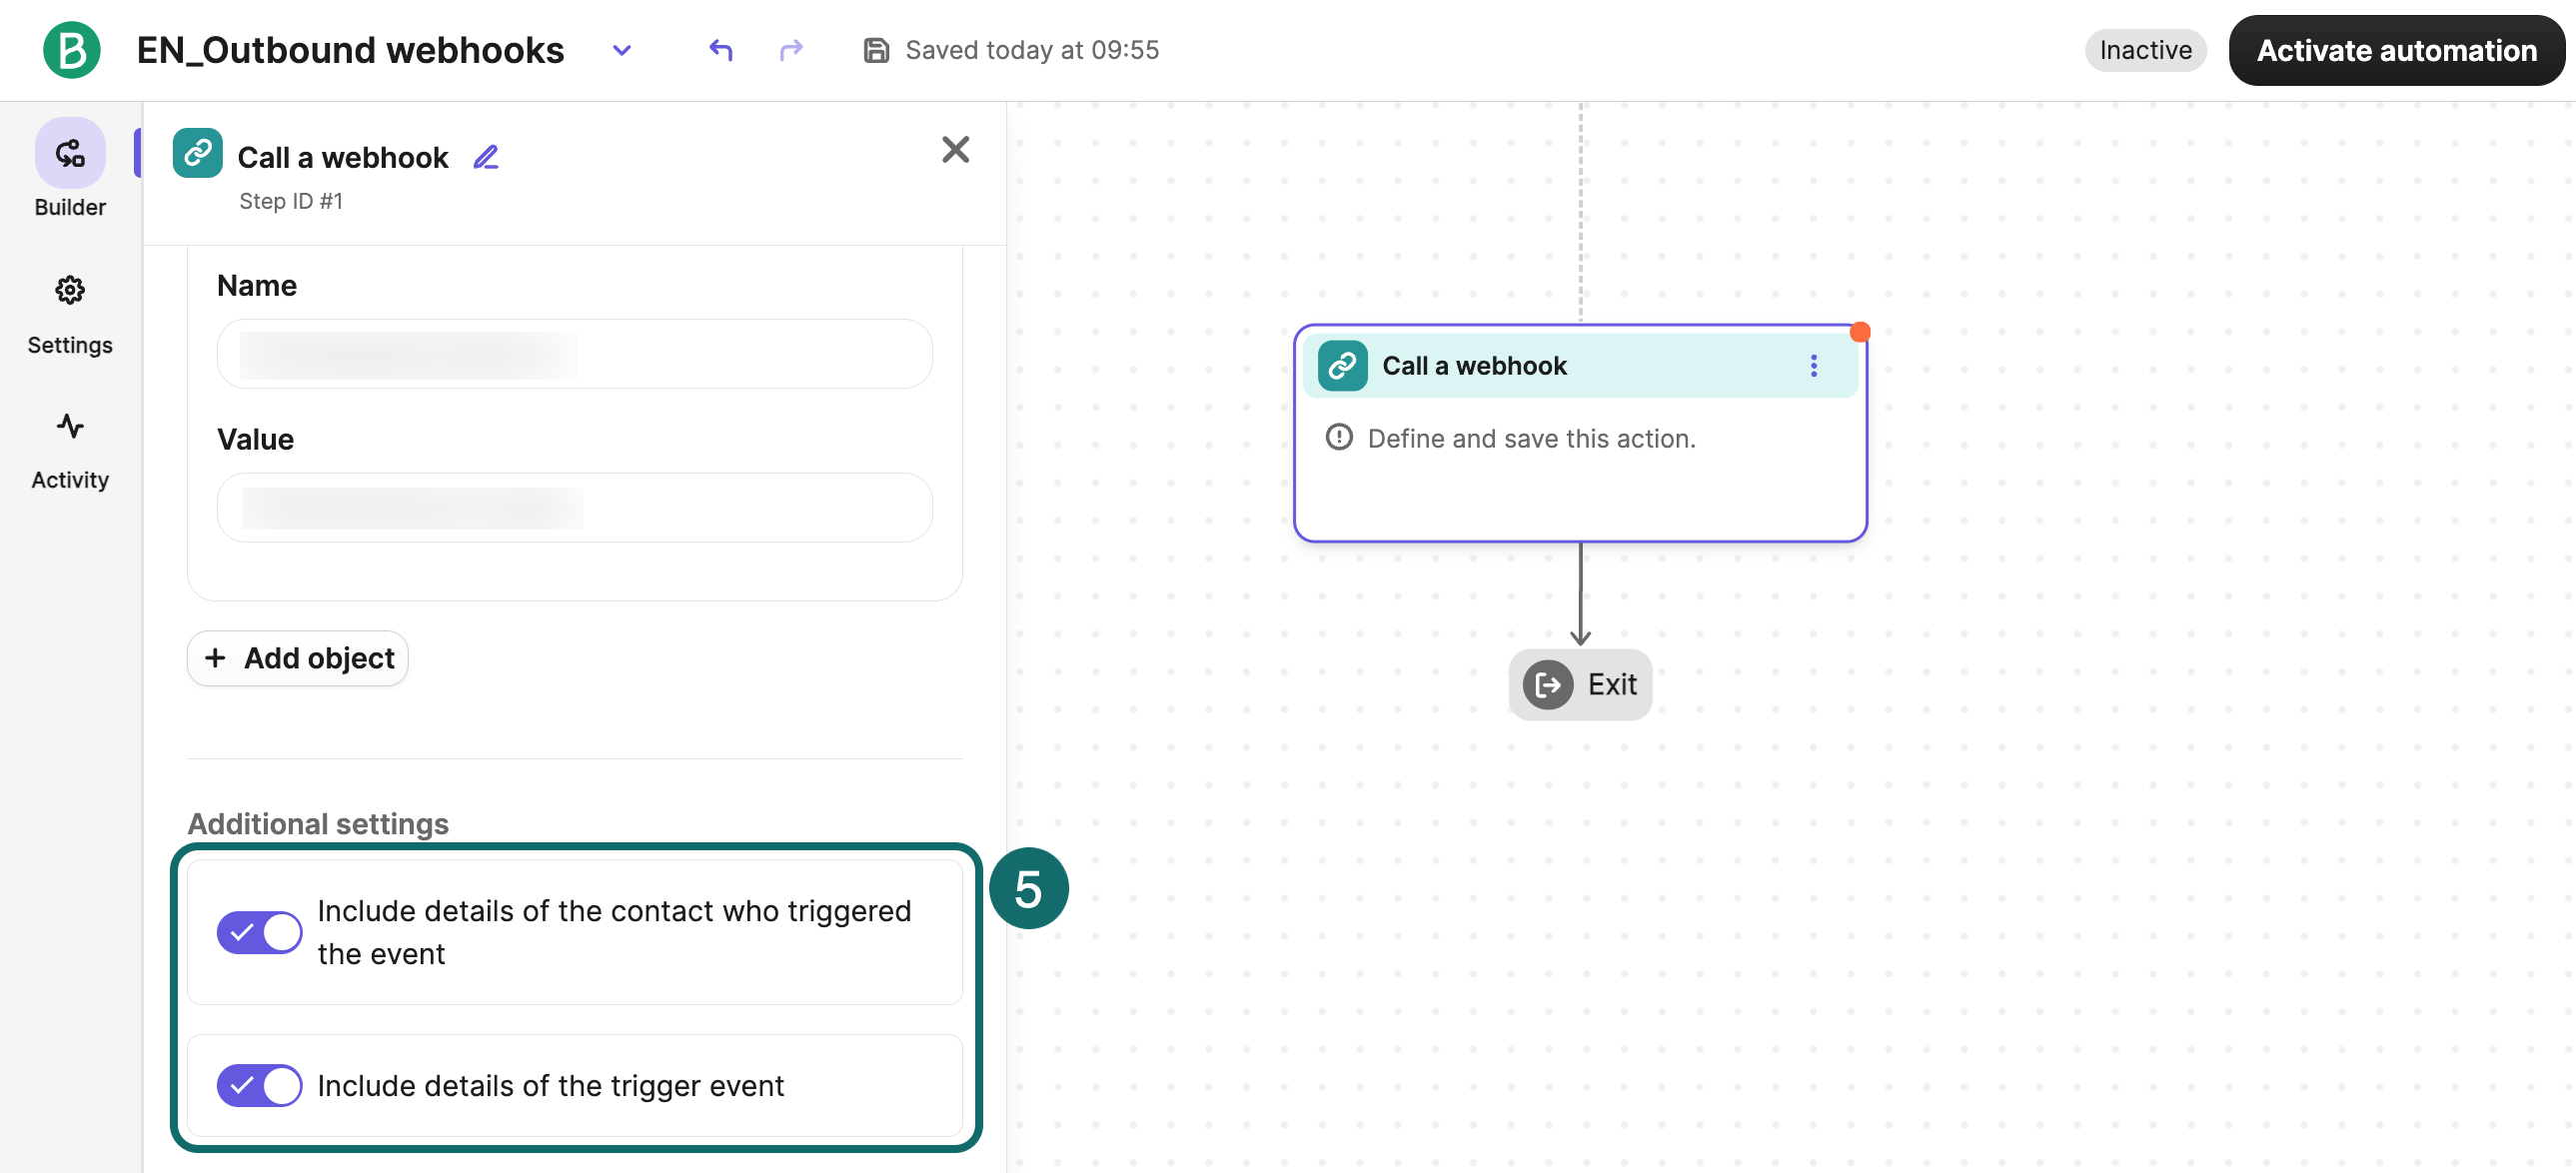The height and width of the screenshot is (1173, 2576).
Task: Undo the last change
Action: point(721,49)
